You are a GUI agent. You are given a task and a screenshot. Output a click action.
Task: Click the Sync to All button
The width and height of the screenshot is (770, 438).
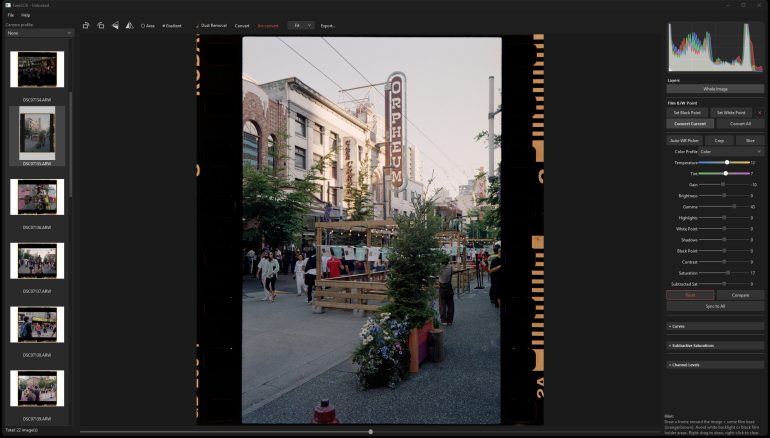coord(715,306)
